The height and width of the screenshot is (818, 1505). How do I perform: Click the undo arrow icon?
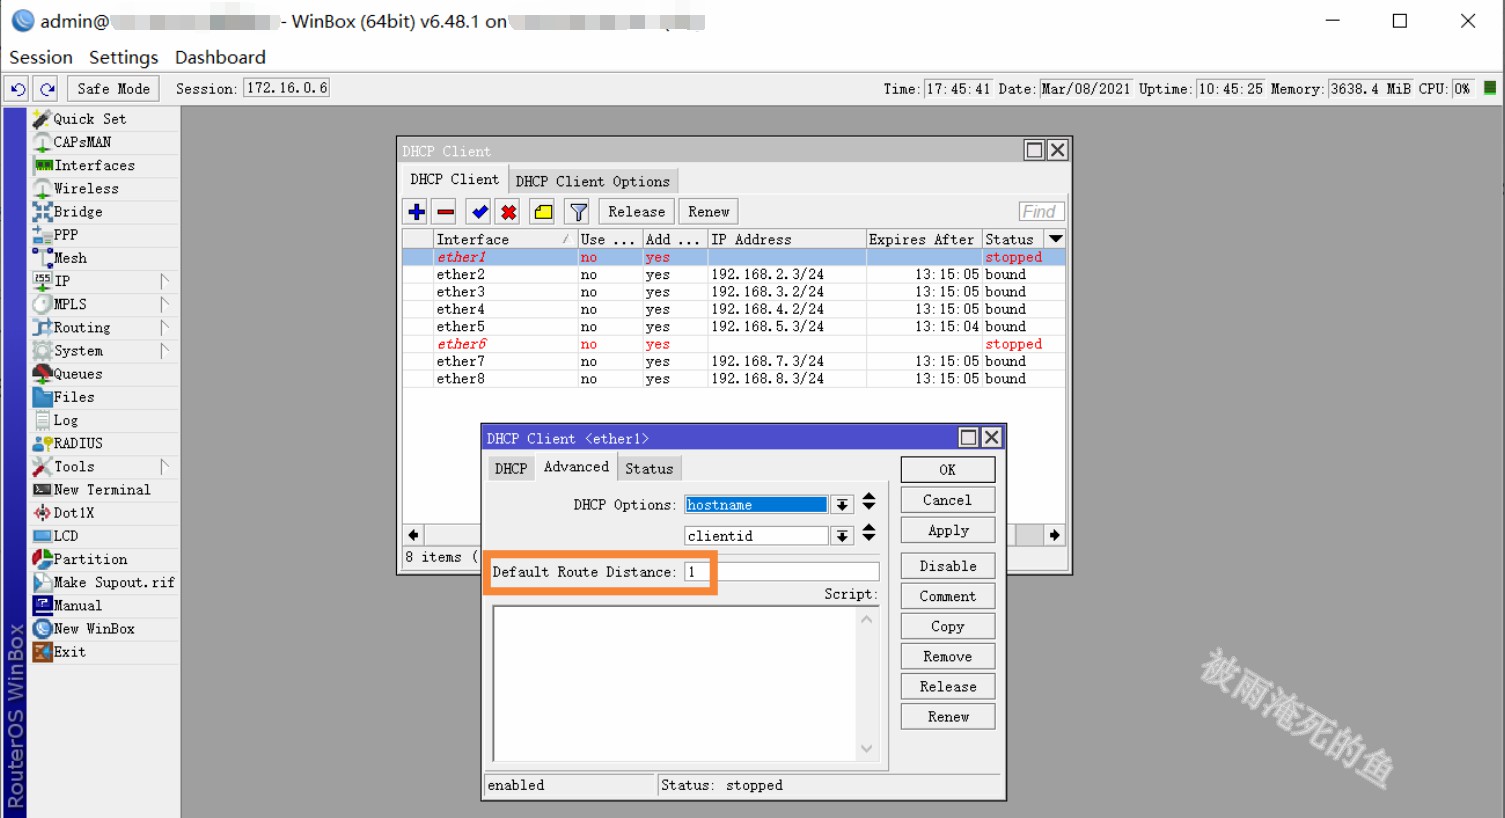click(x=17, y=89)
